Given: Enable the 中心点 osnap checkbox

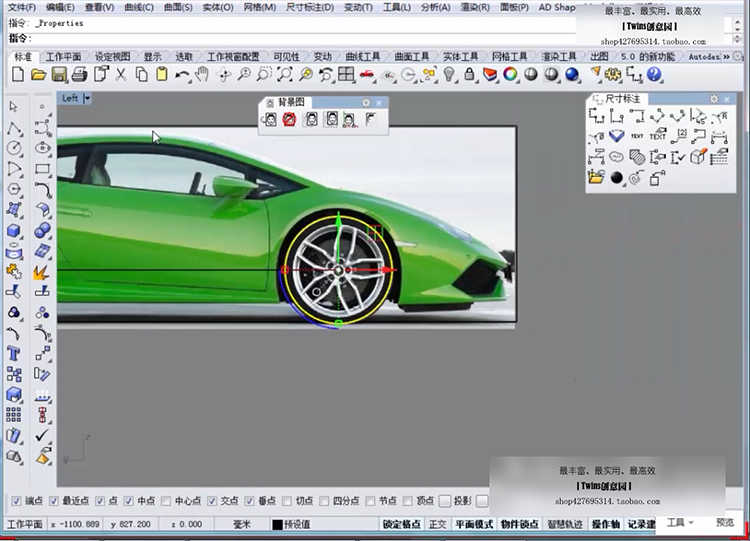Looking at the screenshot, I should pyautogui.click(x=166, y=501).
